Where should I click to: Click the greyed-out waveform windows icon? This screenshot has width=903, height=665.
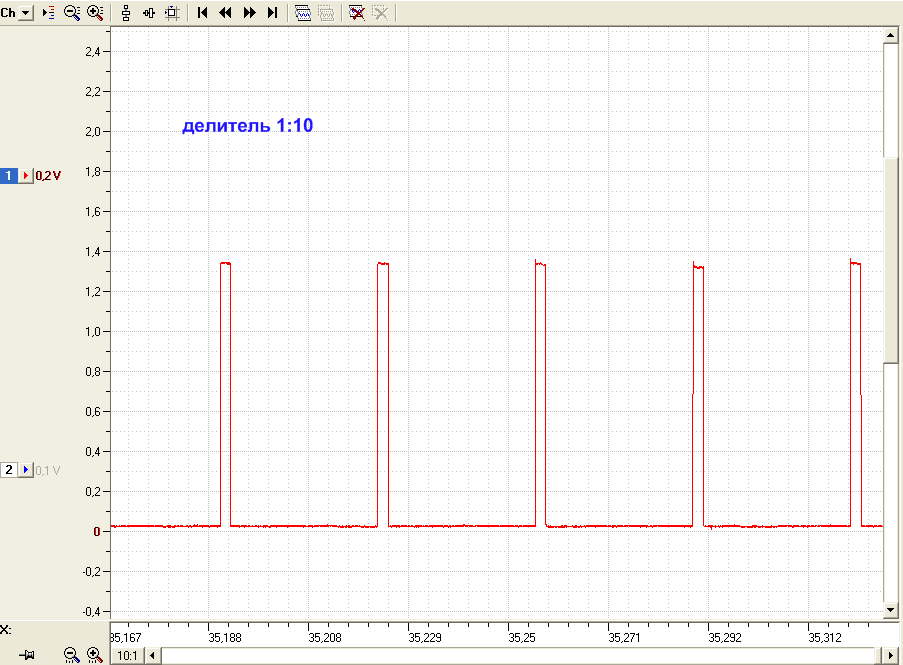327,13
